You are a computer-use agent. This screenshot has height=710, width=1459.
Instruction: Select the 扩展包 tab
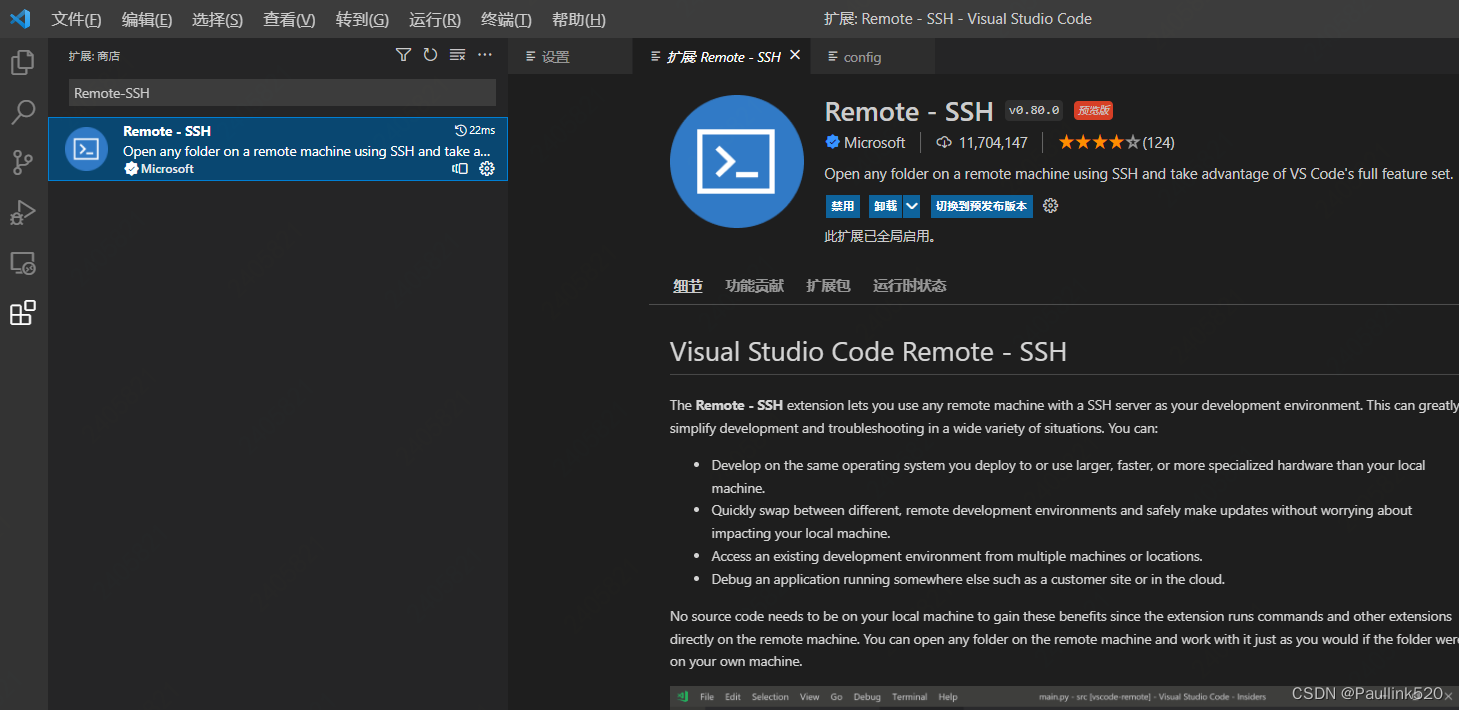[828, 286]
